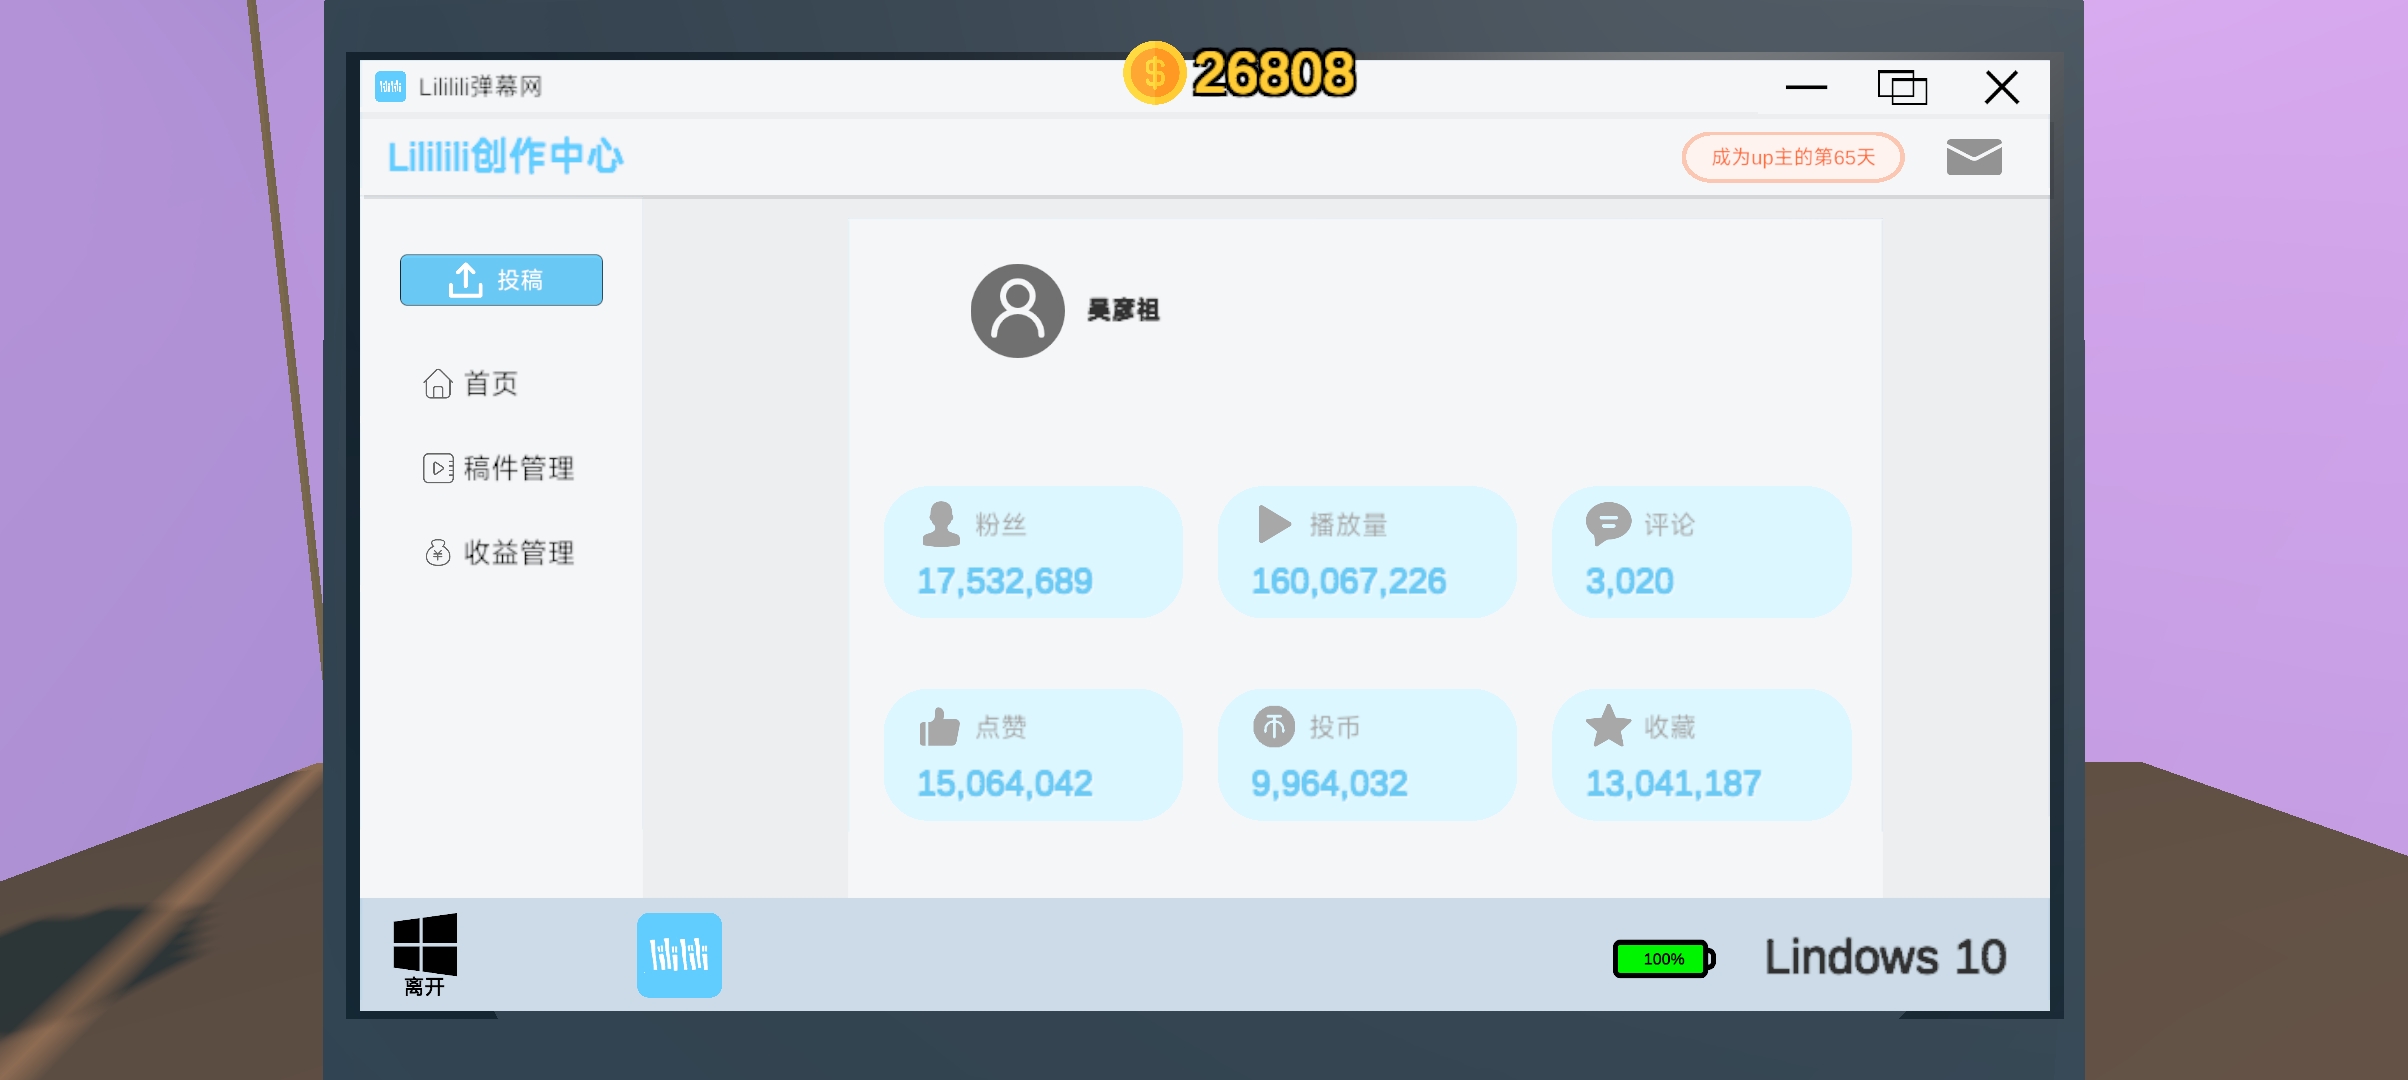Click the 粉丝 17,532,689 stat card
The height and width of the screenshot is (1080, 2408).
point(1033,552)
